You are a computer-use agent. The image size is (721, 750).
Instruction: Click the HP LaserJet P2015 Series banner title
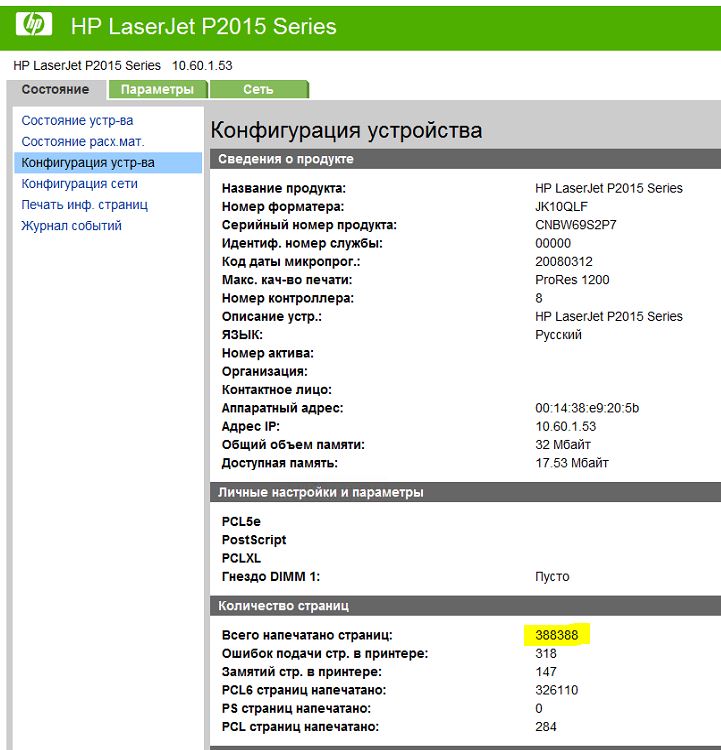click(x=203, y=26)
